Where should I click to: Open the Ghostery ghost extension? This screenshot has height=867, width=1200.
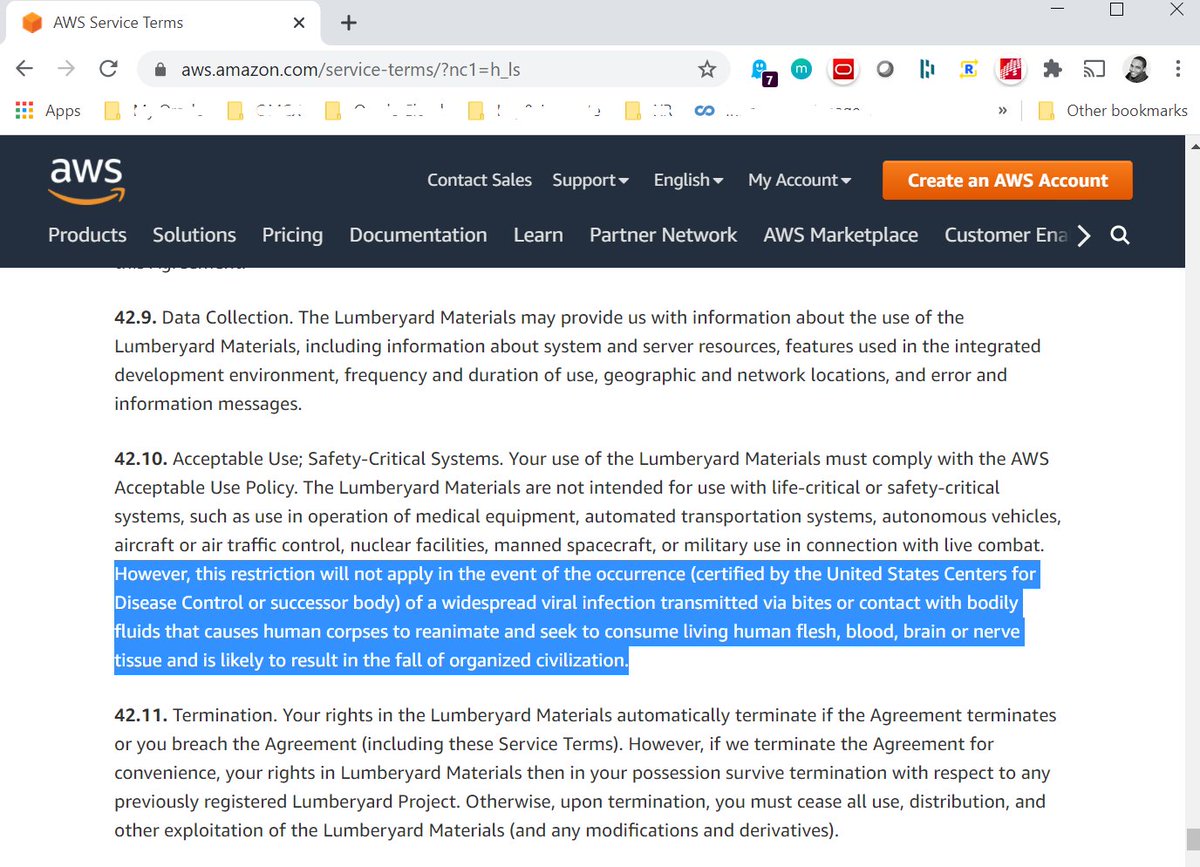click(762, 70)
